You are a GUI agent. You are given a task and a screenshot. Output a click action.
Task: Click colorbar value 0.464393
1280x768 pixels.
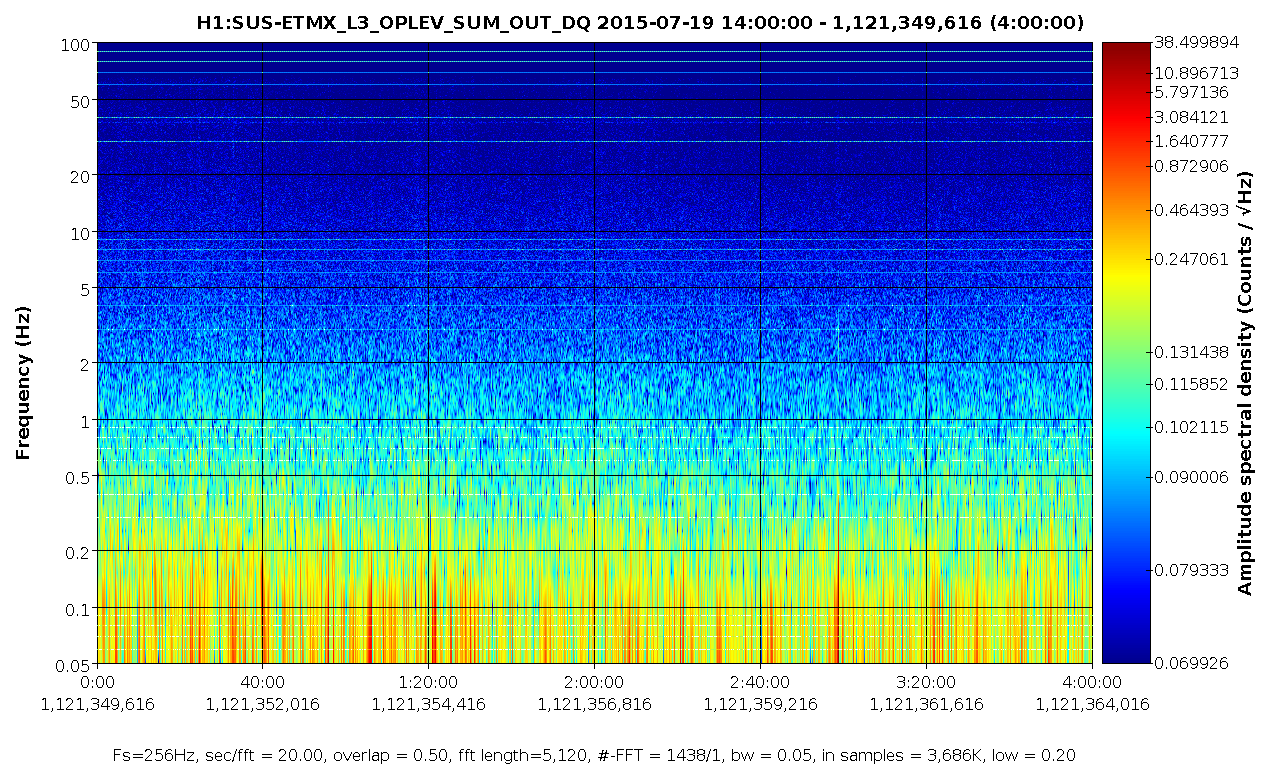1191,211
